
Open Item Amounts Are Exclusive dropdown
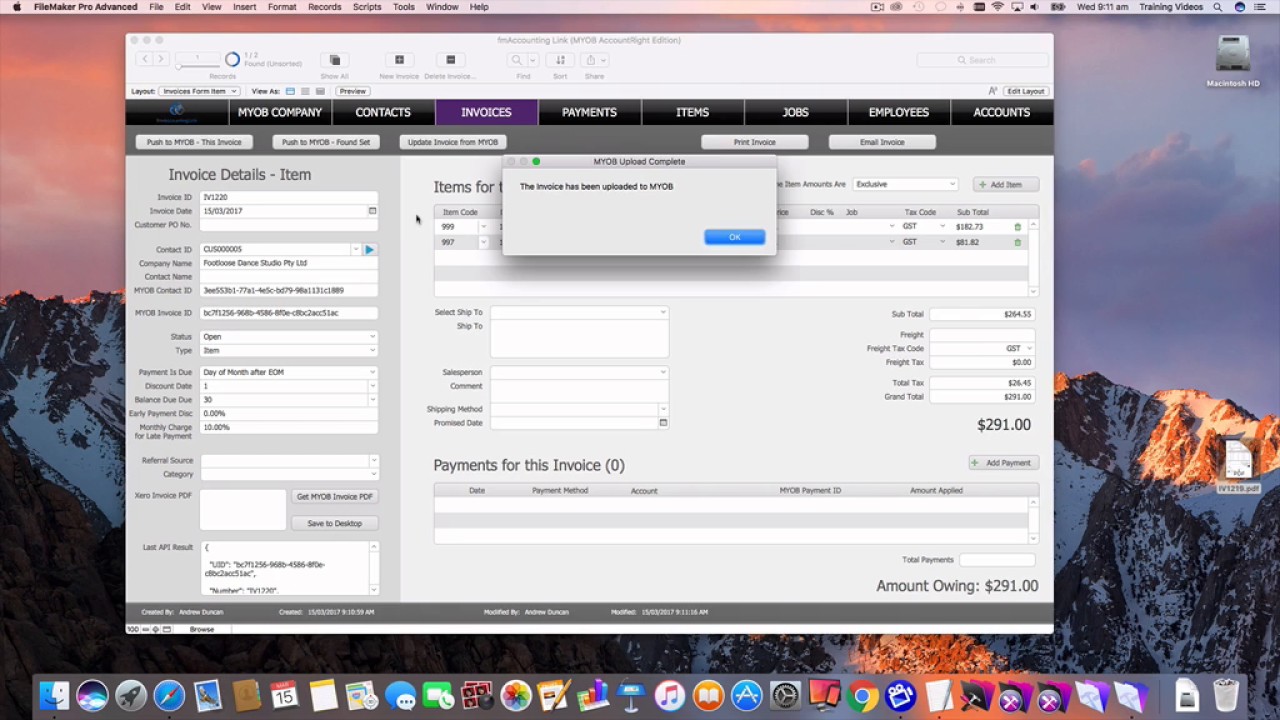[x=906, y=184]
